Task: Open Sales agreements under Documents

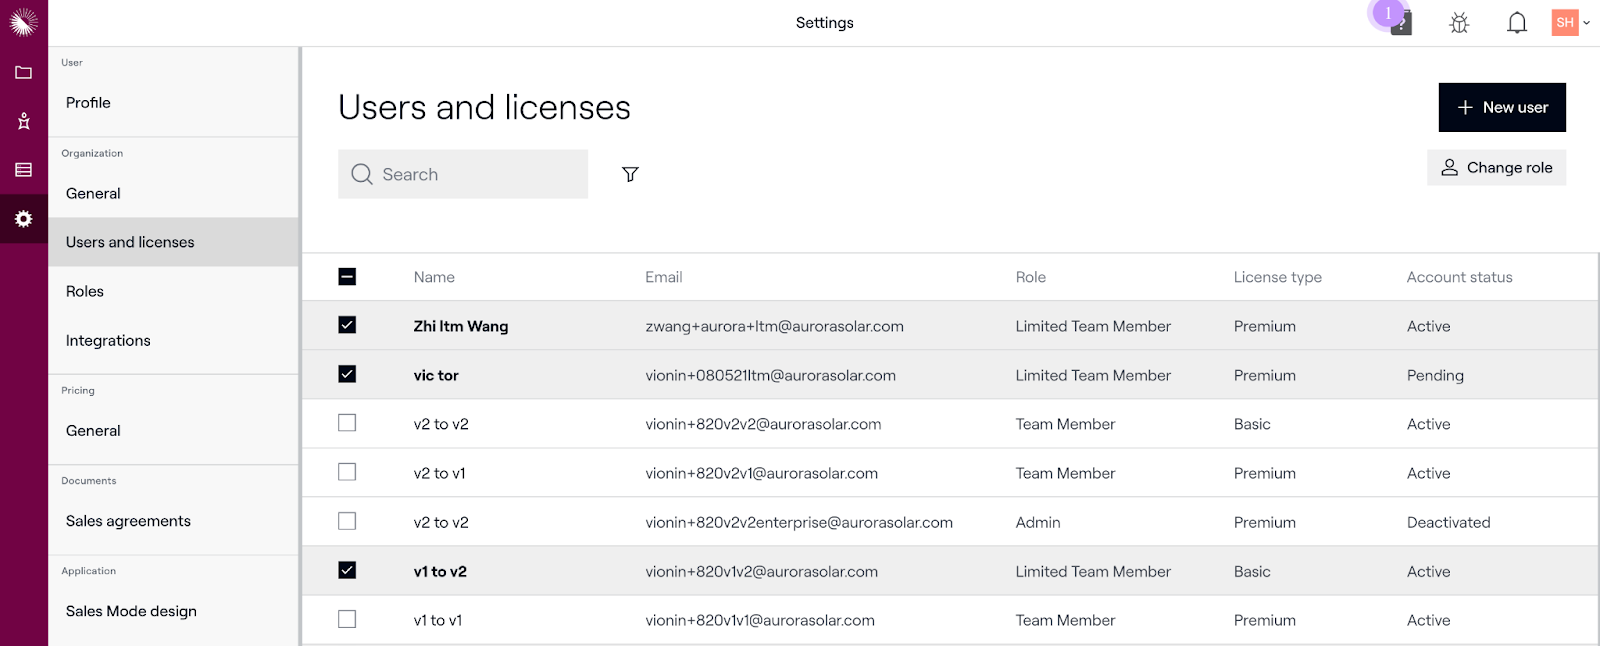Action: point(128,521)
